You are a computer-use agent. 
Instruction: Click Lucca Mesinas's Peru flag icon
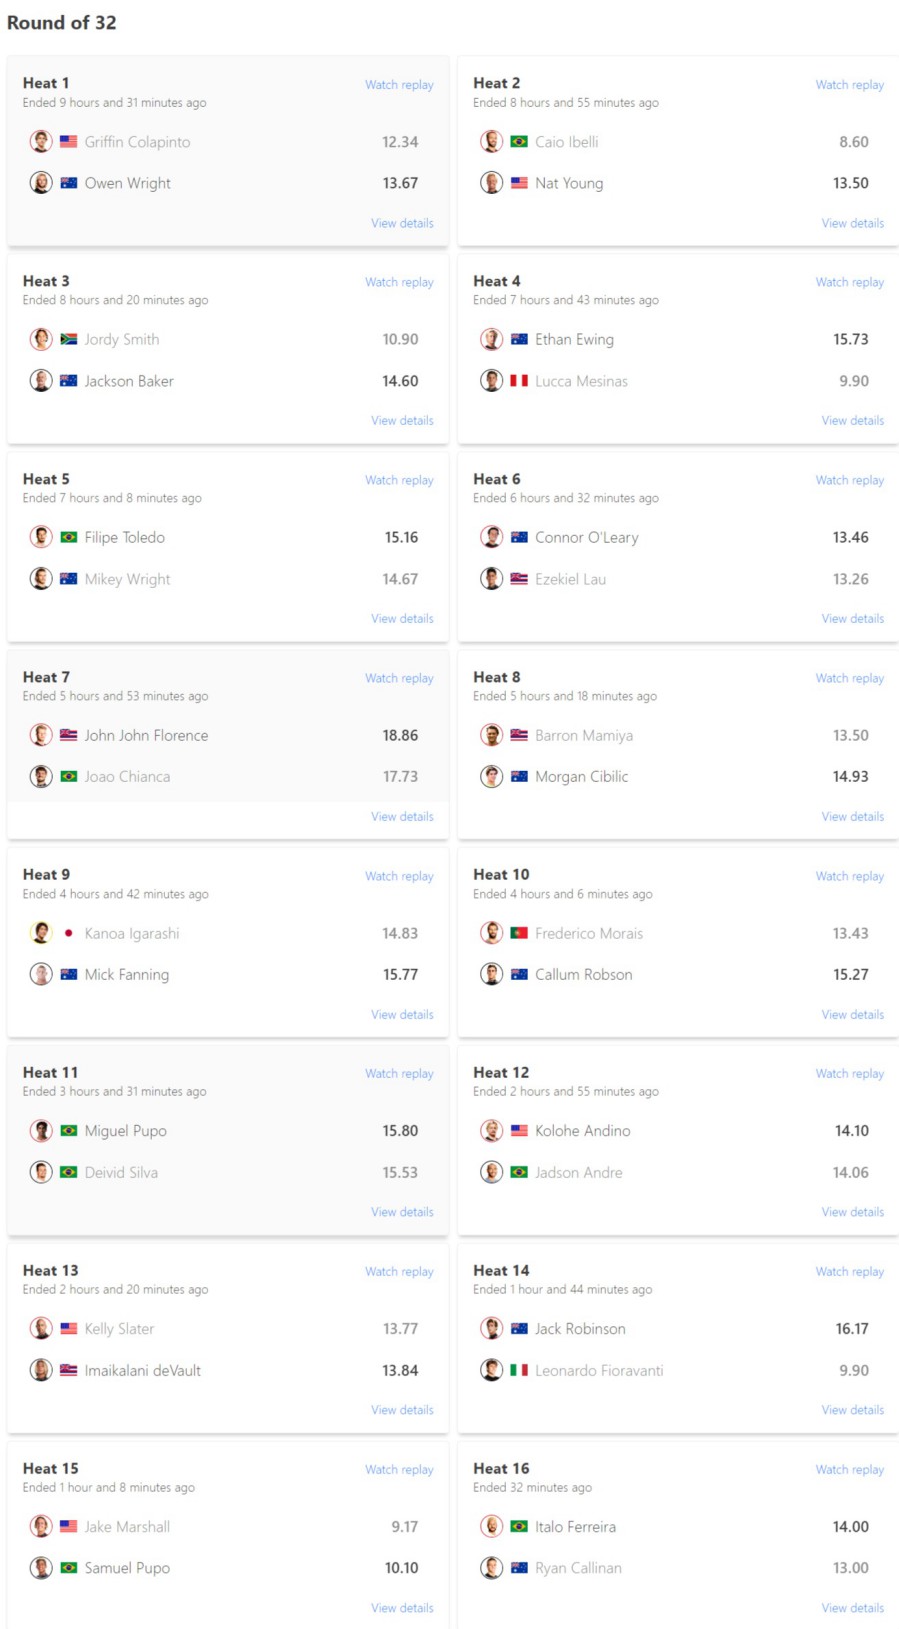coord(519,381)
